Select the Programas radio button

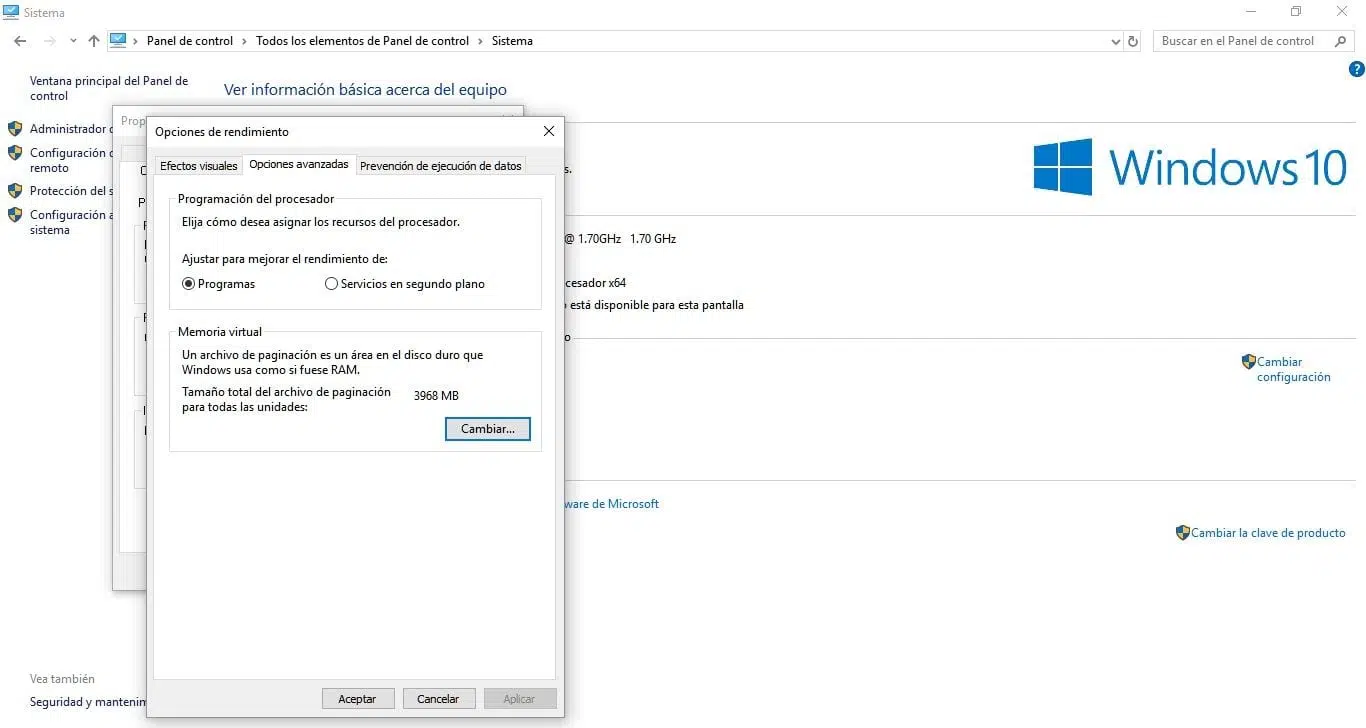[188, 284]
